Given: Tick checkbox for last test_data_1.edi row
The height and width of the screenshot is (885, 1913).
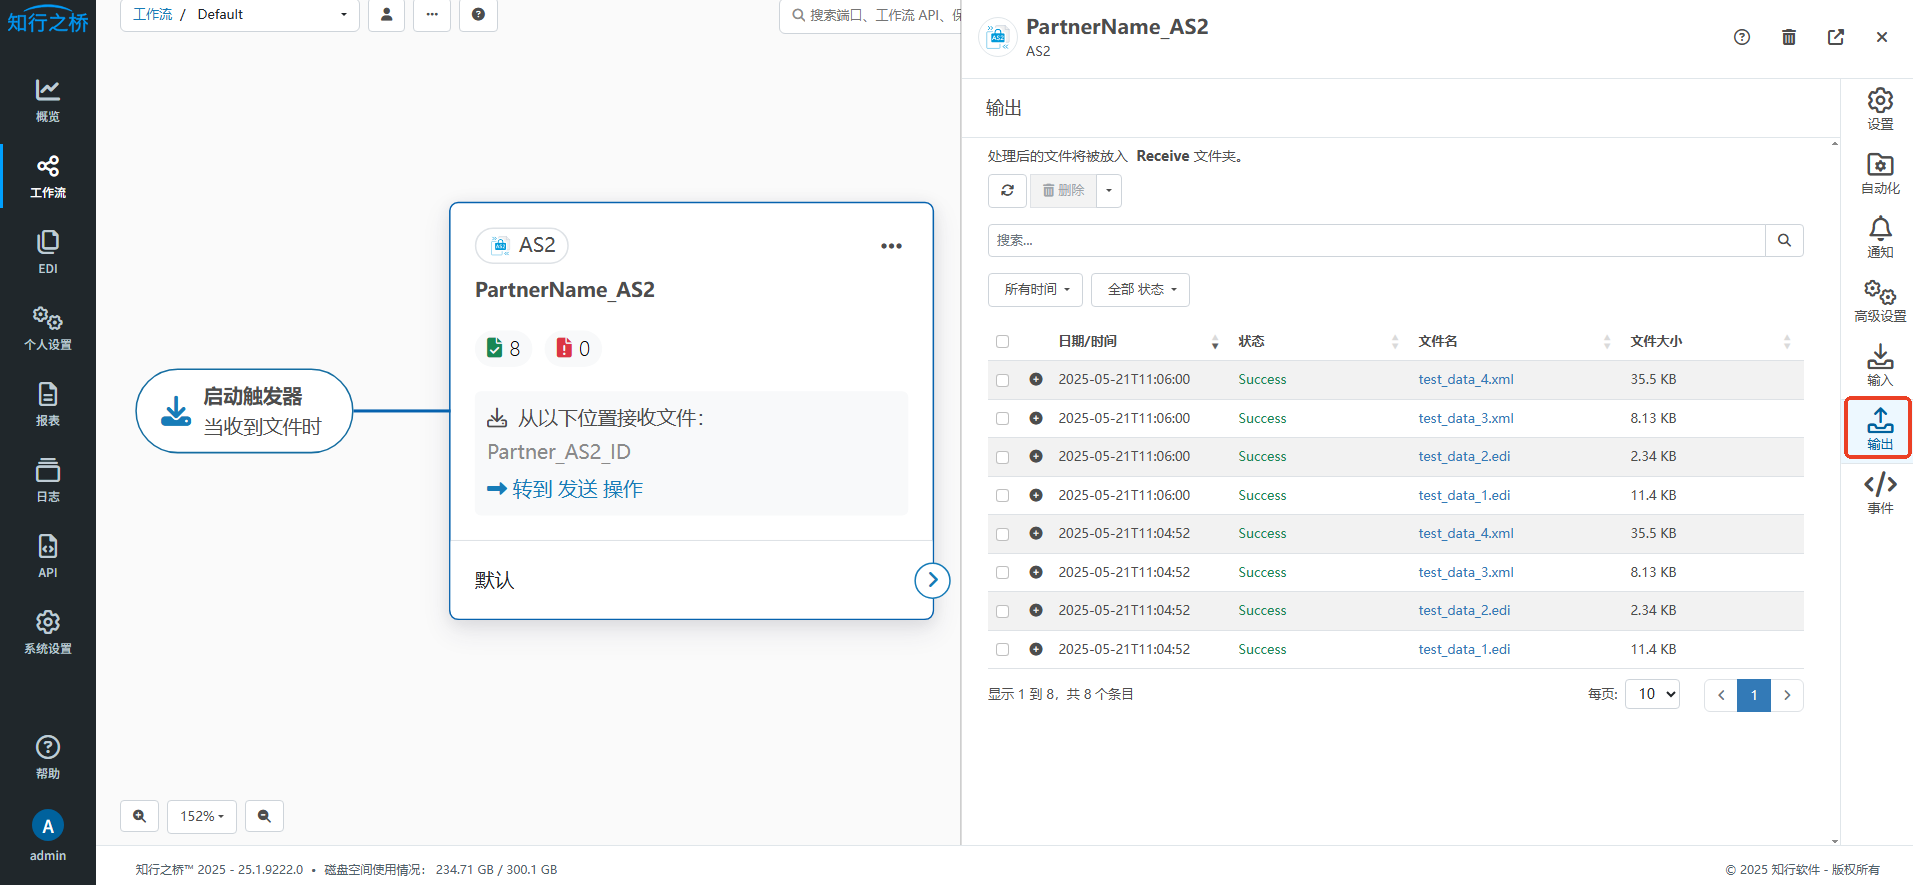Looking at the screenshot, I should (x=1002, y=650).
